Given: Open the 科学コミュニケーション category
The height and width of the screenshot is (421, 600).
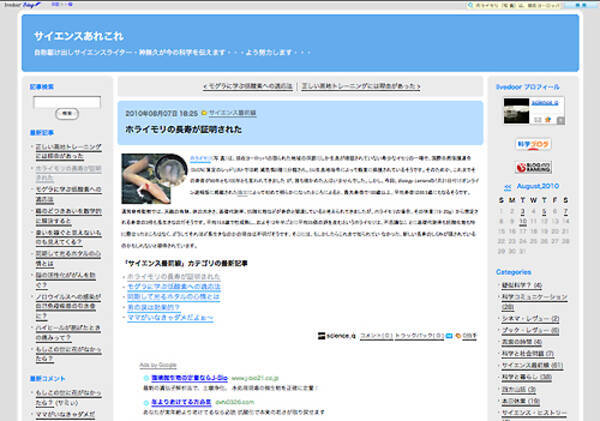Looking at the screenshot, I should 535,302.
